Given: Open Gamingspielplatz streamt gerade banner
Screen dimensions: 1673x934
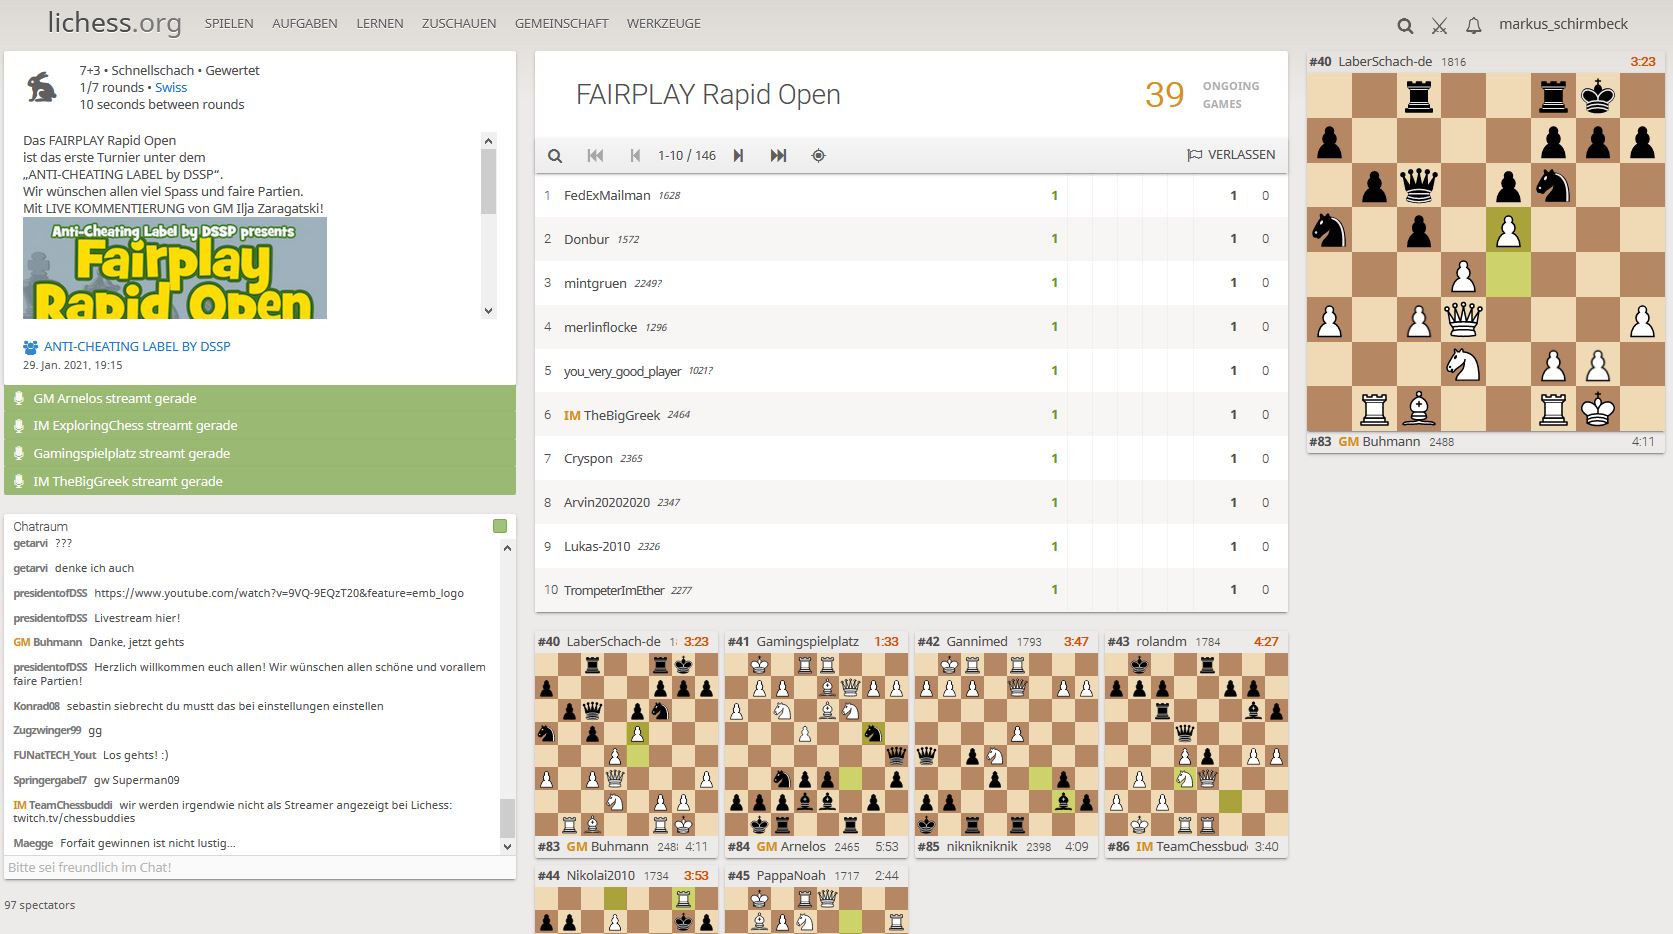Looking at the screenshot, I should [x=260, y=453].
